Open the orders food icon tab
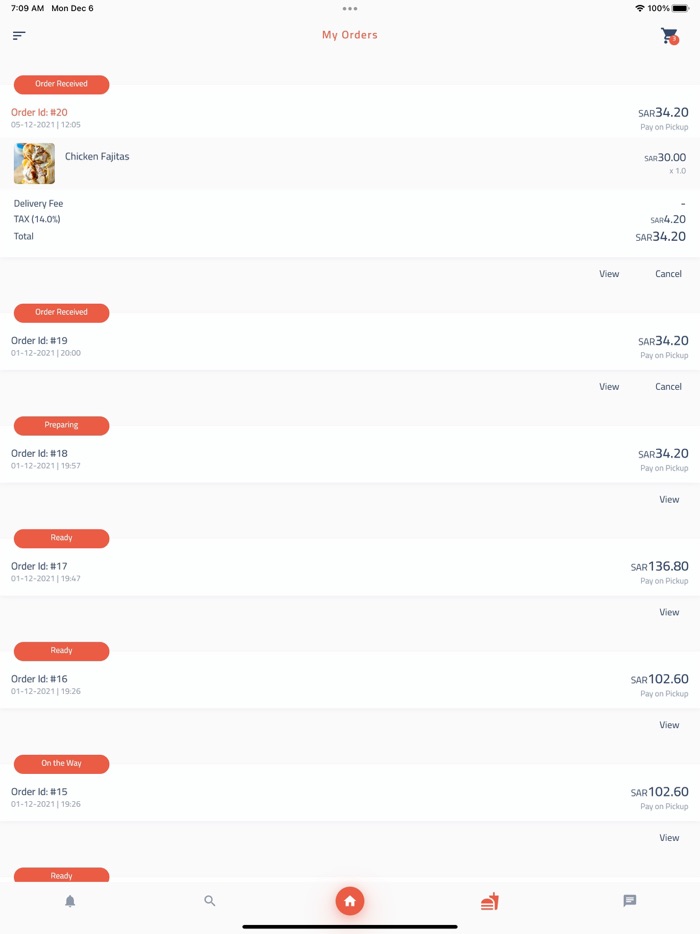The image size is (700, 934). 489,901
